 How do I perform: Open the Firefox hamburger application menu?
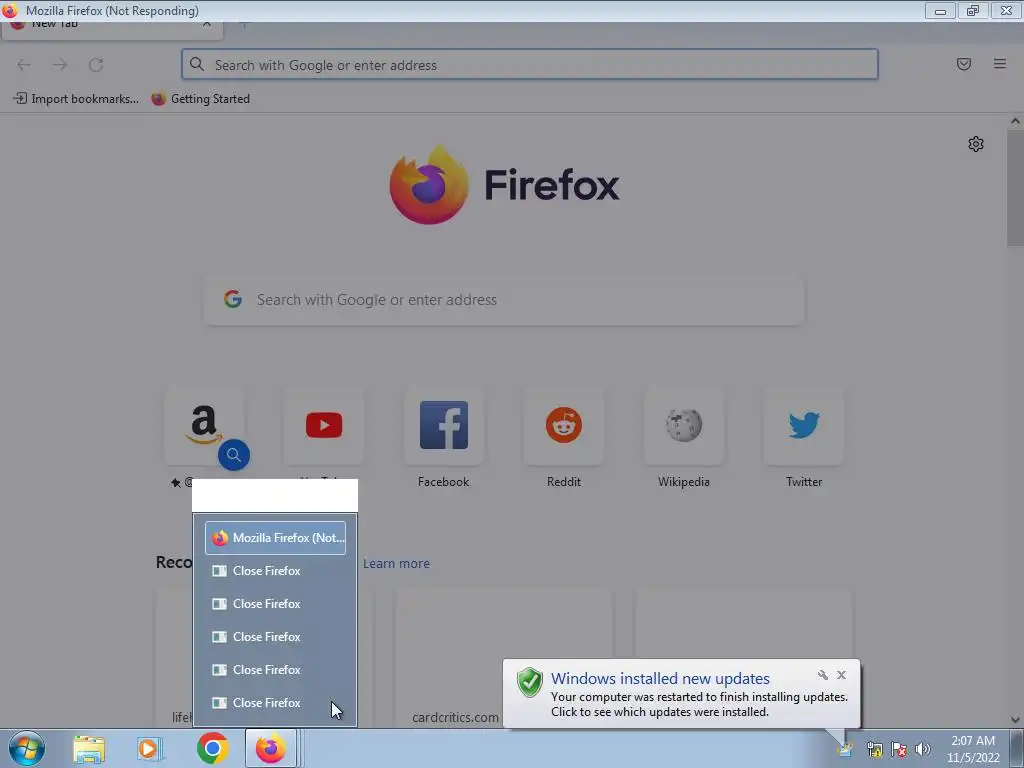[999, 64]
